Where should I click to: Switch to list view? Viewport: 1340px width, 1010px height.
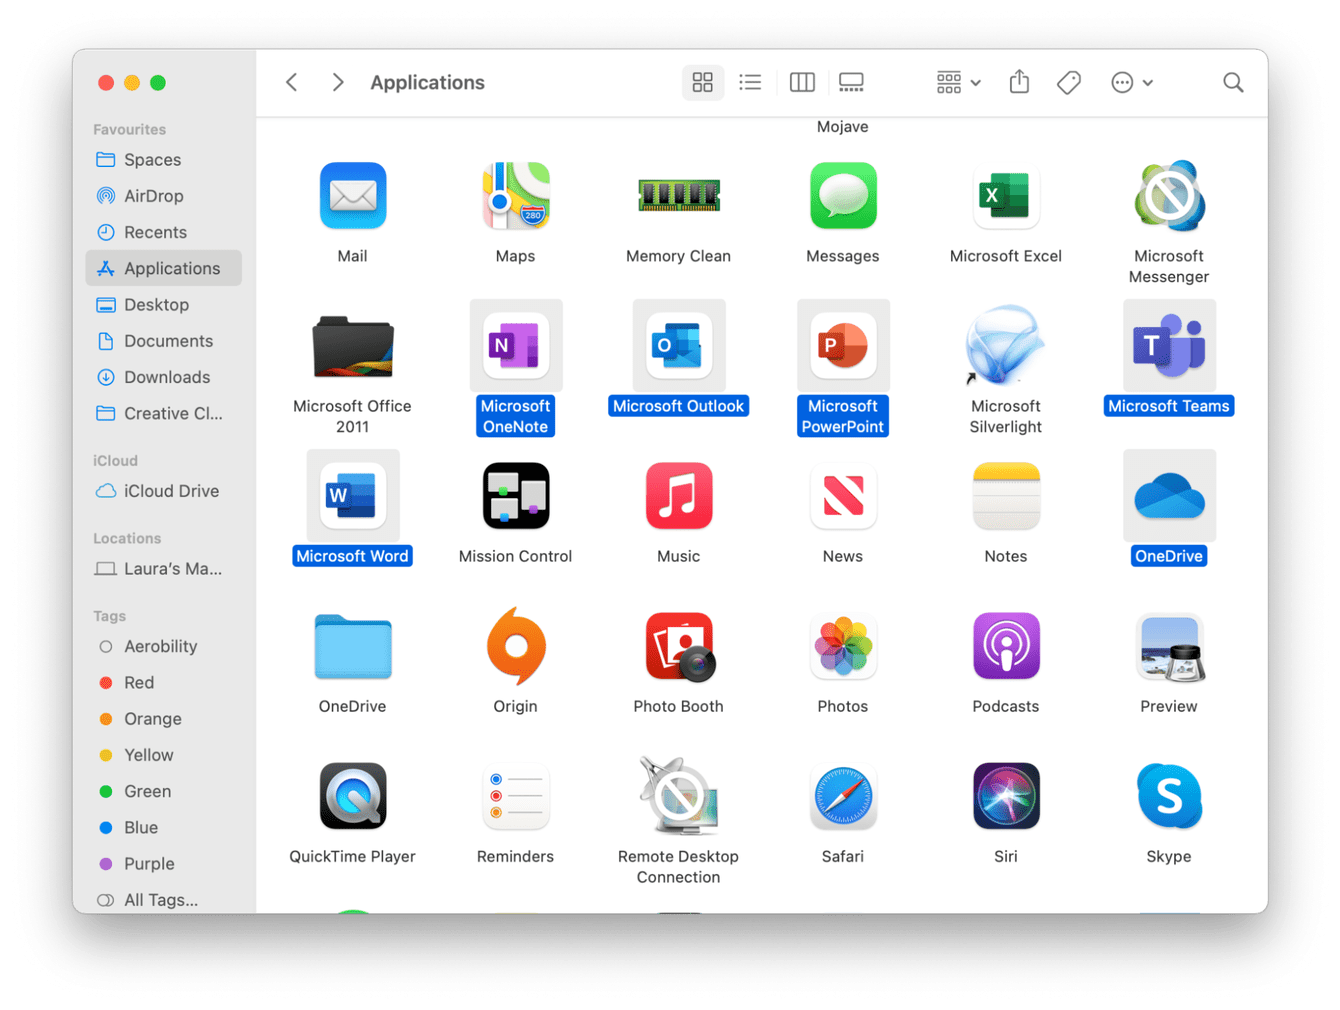[x=750, y=82]
